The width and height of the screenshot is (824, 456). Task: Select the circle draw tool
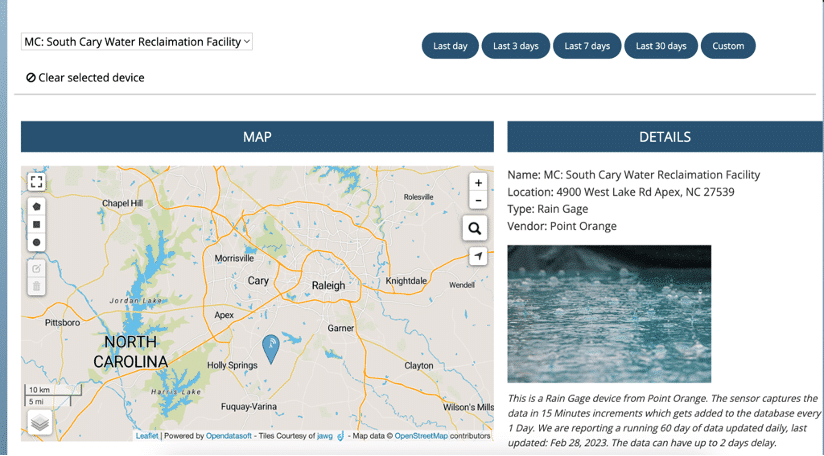point(37,243)
